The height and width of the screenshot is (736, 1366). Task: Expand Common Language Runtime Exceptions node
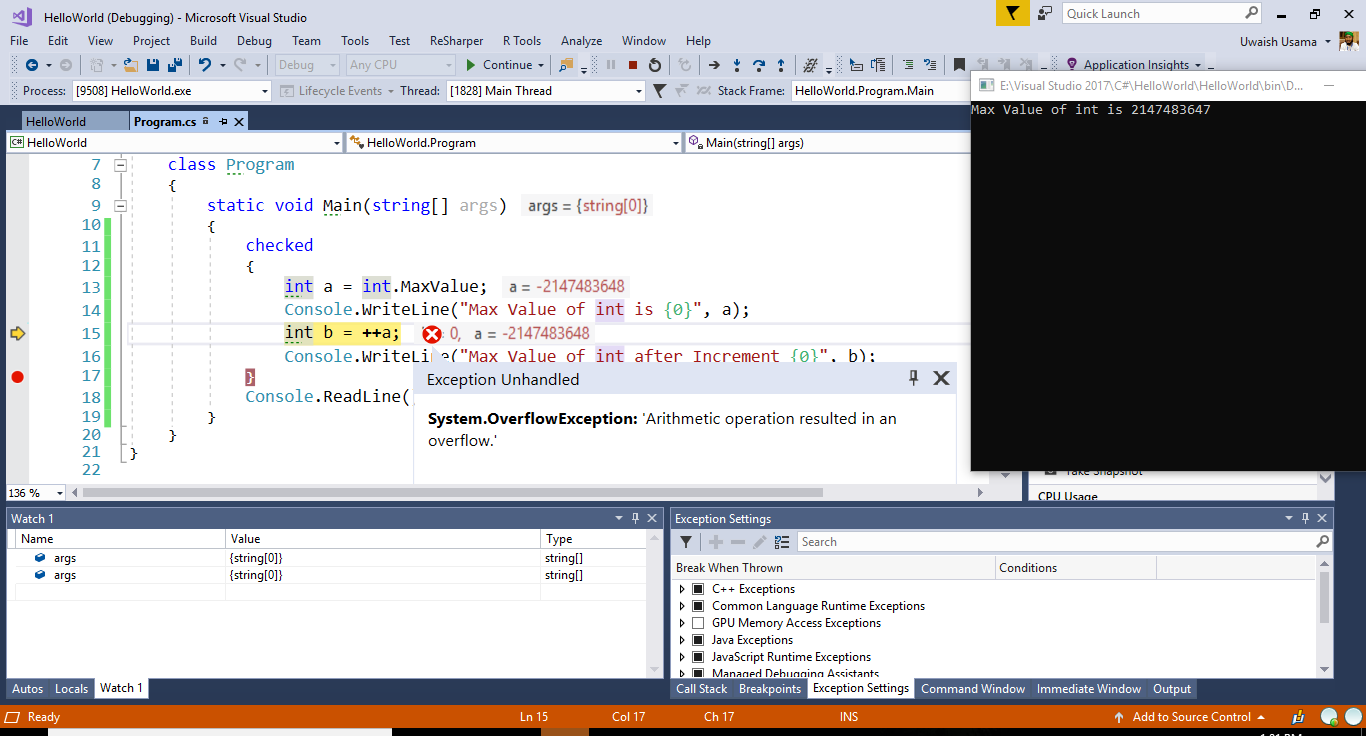point(684,605)
